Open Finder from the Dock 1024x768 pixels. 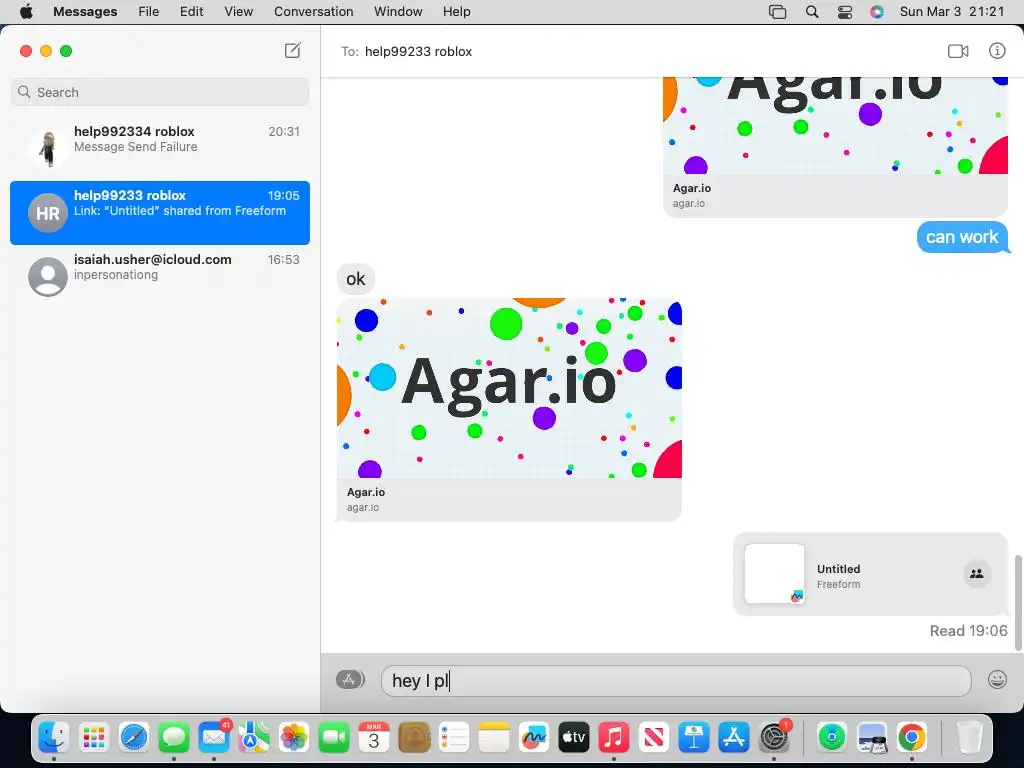(x=54, y=737)
